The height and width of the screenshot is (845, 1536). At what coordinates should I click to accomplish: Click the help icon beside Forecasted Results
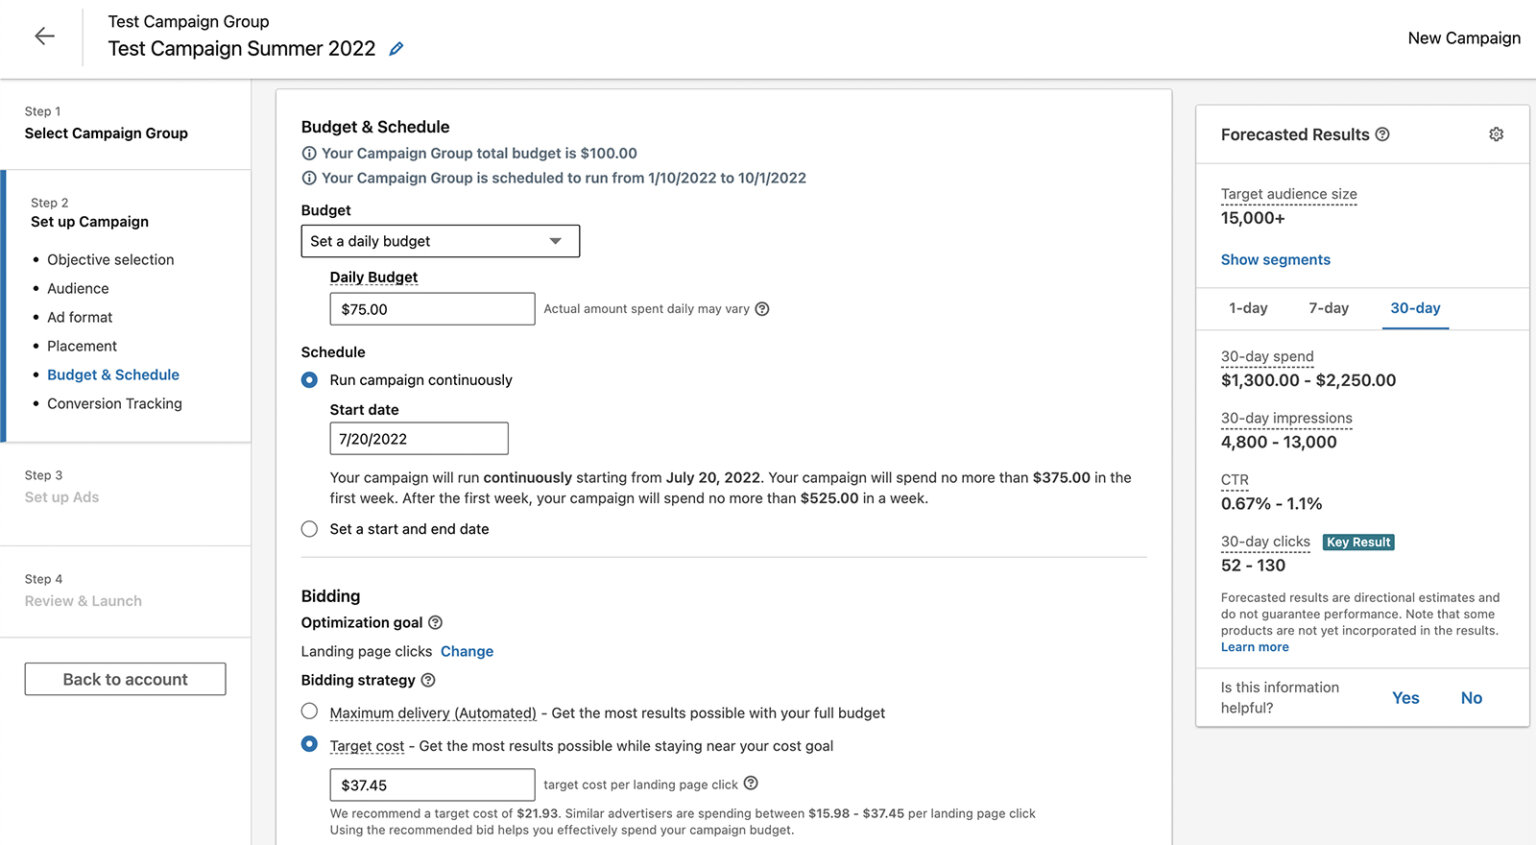click(x=1383, y=134)
